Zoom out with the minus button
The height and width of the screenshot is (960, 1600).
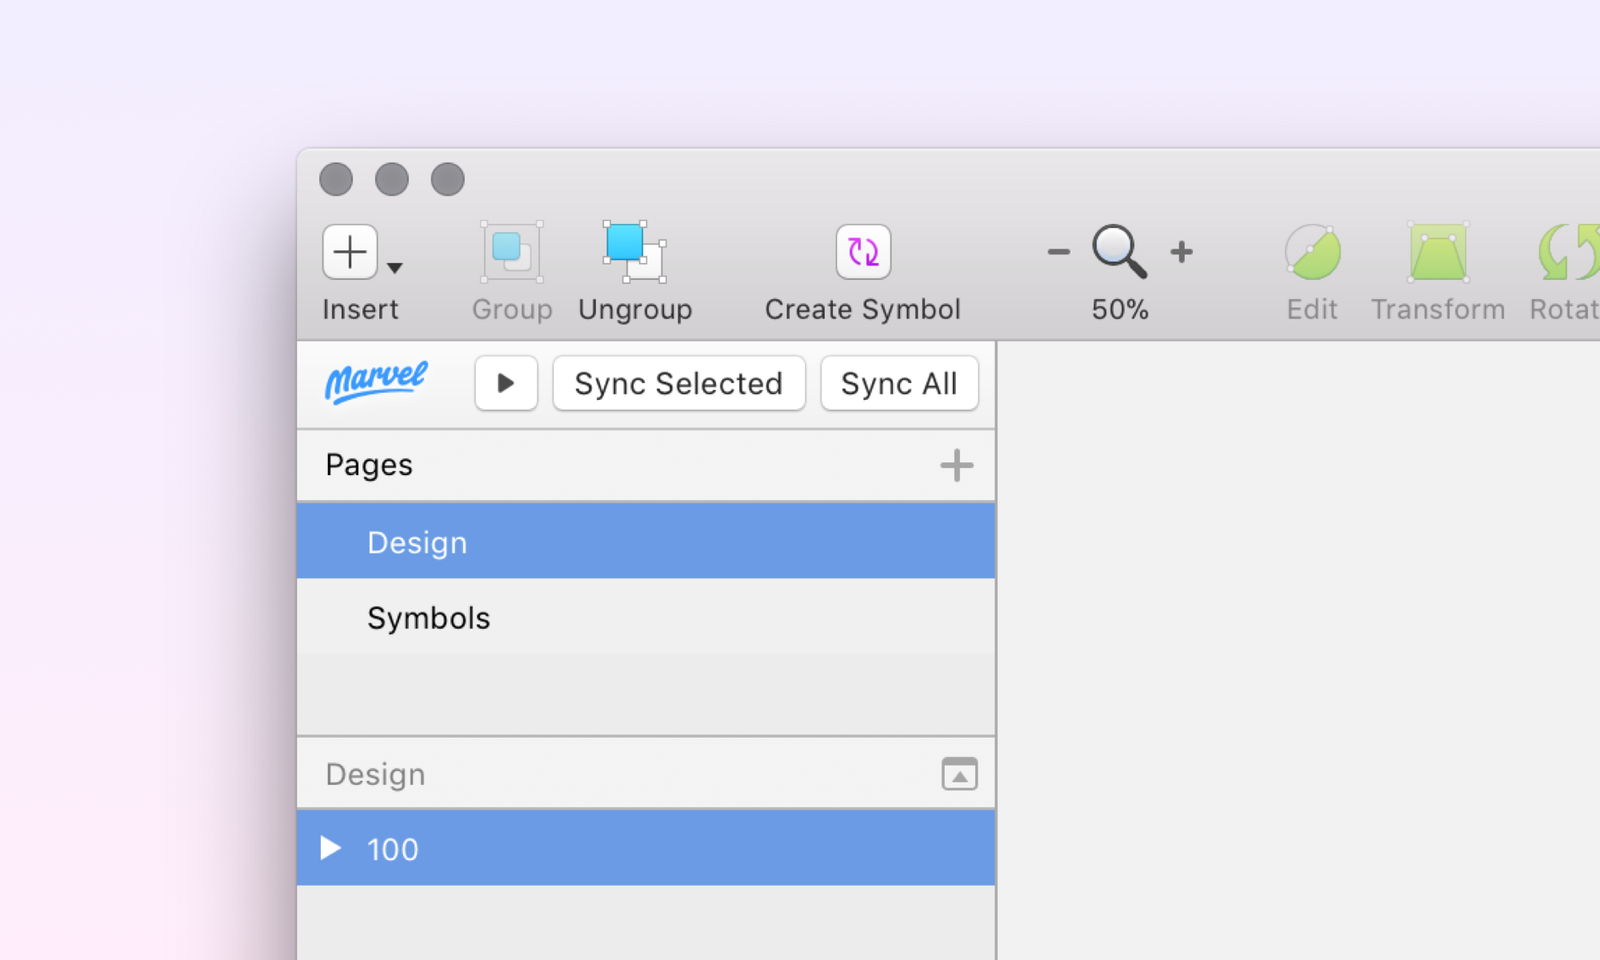[1058, 252]
